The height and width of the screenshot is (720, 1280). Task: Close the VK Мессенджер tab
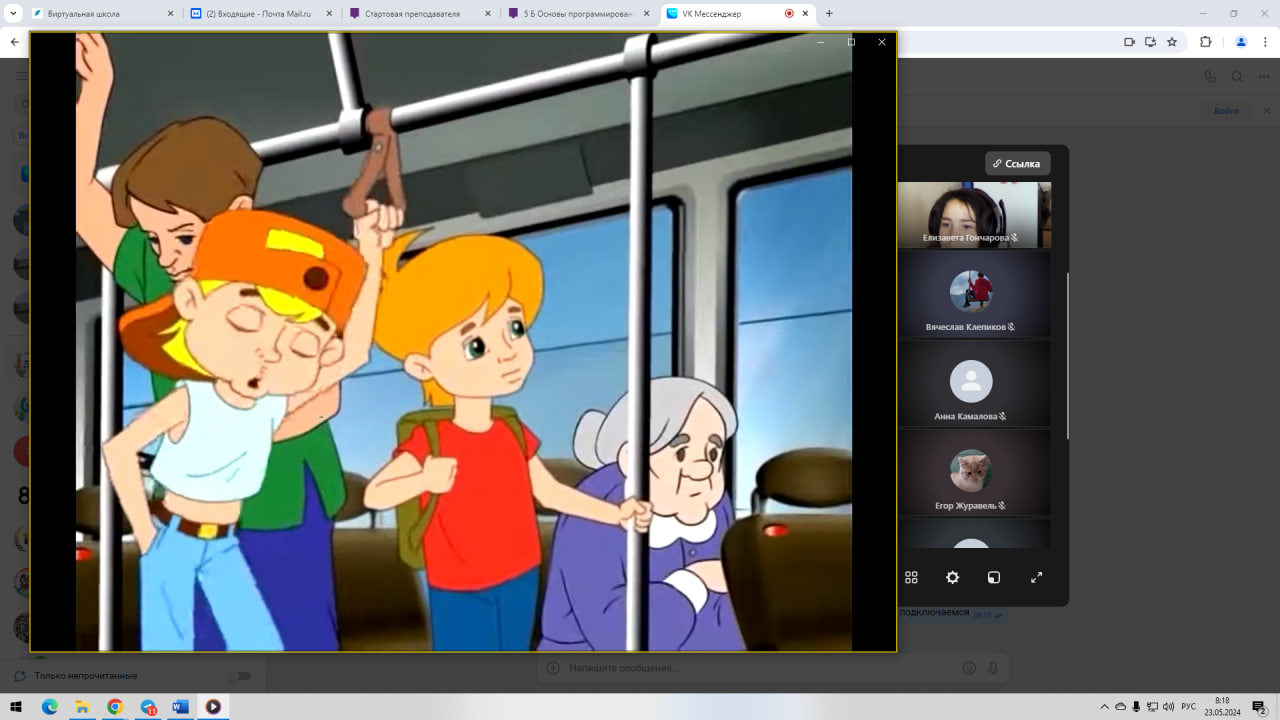coord(806,14)
